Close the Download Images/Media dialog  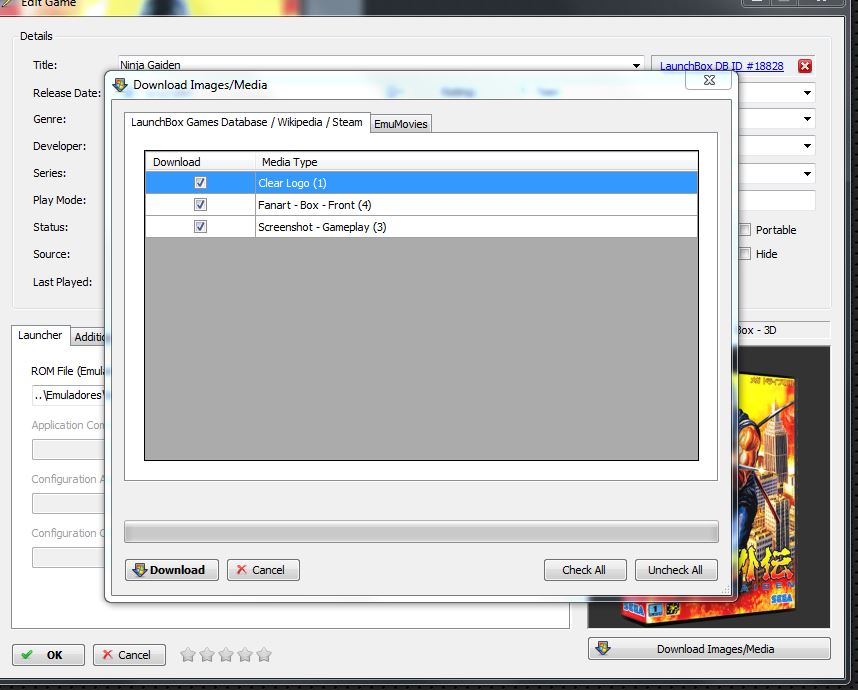[x=709, y=80]
